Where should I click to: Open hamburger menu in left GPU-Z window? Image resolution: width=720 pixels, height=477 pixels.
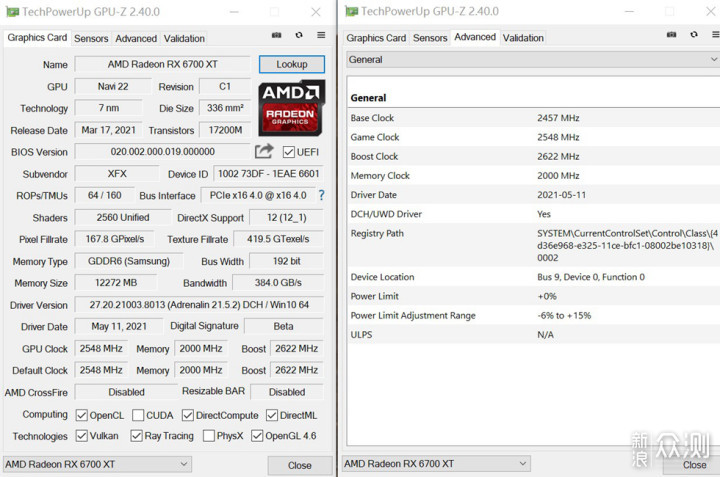pyautogui.click(x=321, y=35)
